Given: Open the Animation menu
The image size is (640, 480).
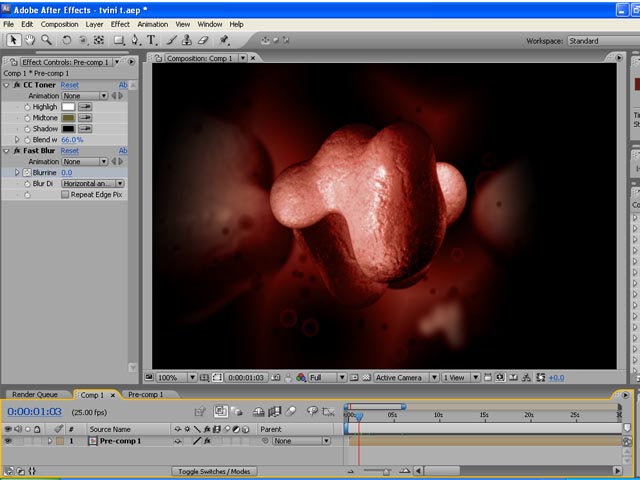Looking at the screenshot, I should 153,24.
